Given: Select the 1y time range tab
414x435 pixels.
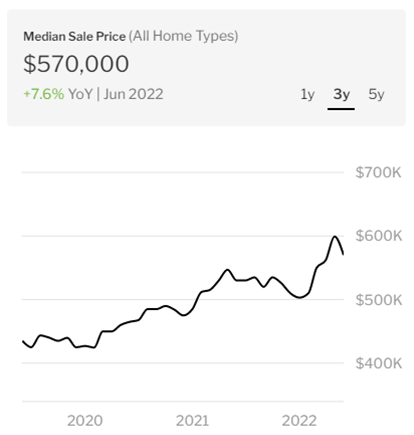Looking at the screenshot, I should [307, 95].
